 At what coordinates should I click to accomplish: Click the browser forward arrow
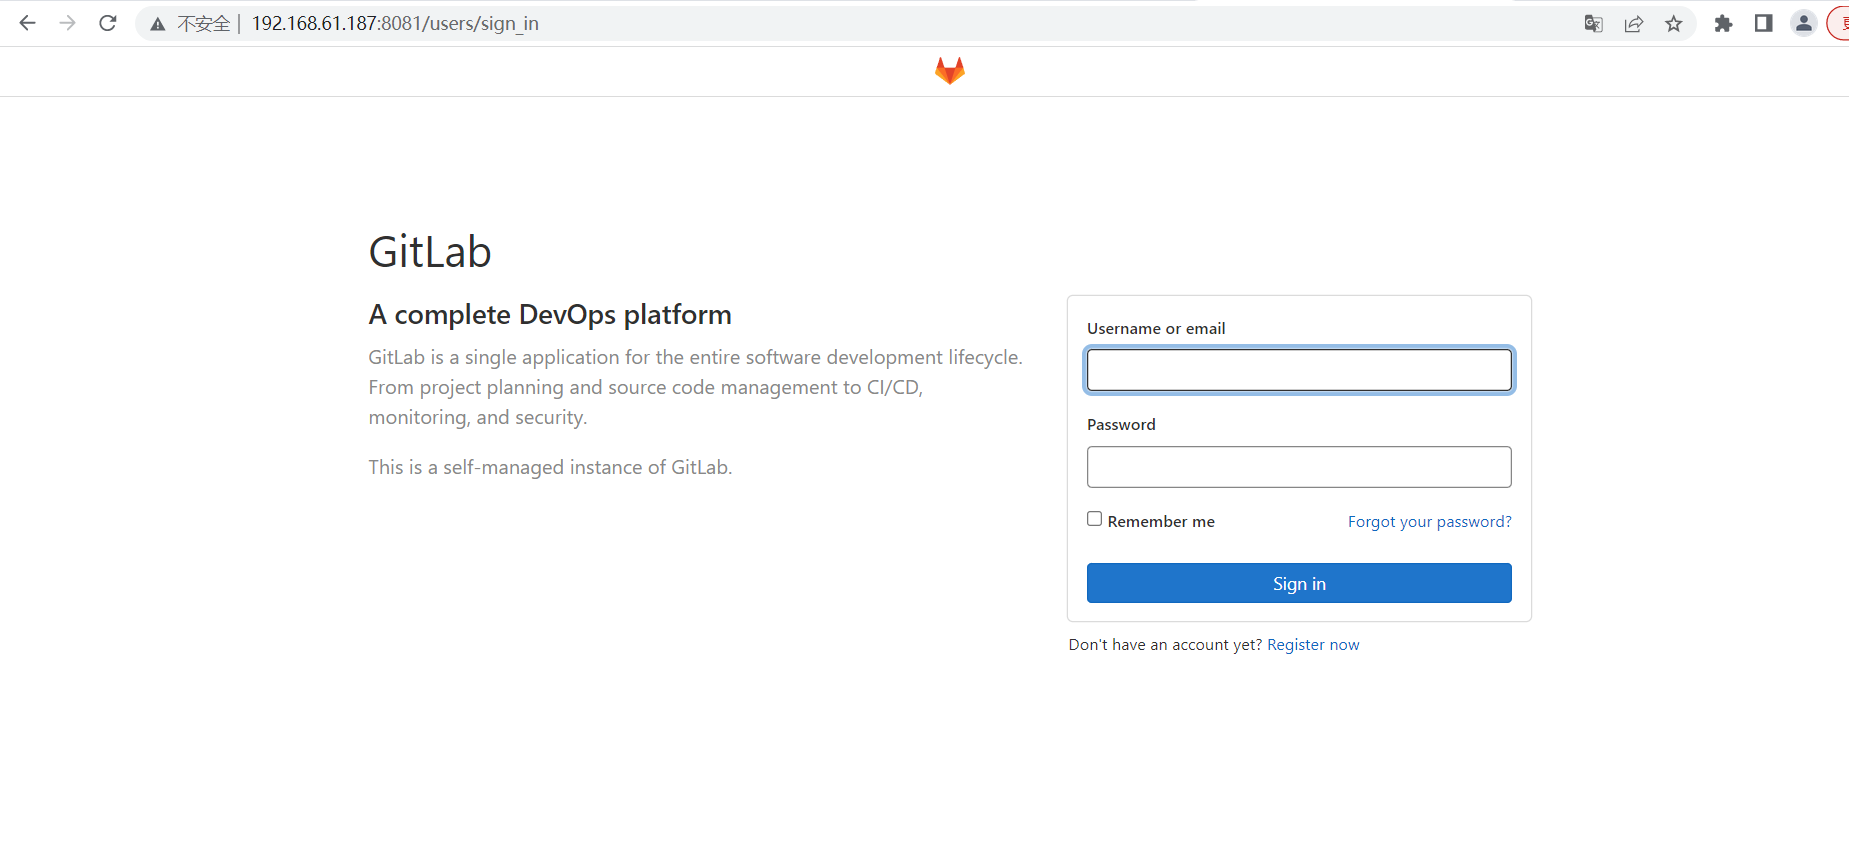68,23
